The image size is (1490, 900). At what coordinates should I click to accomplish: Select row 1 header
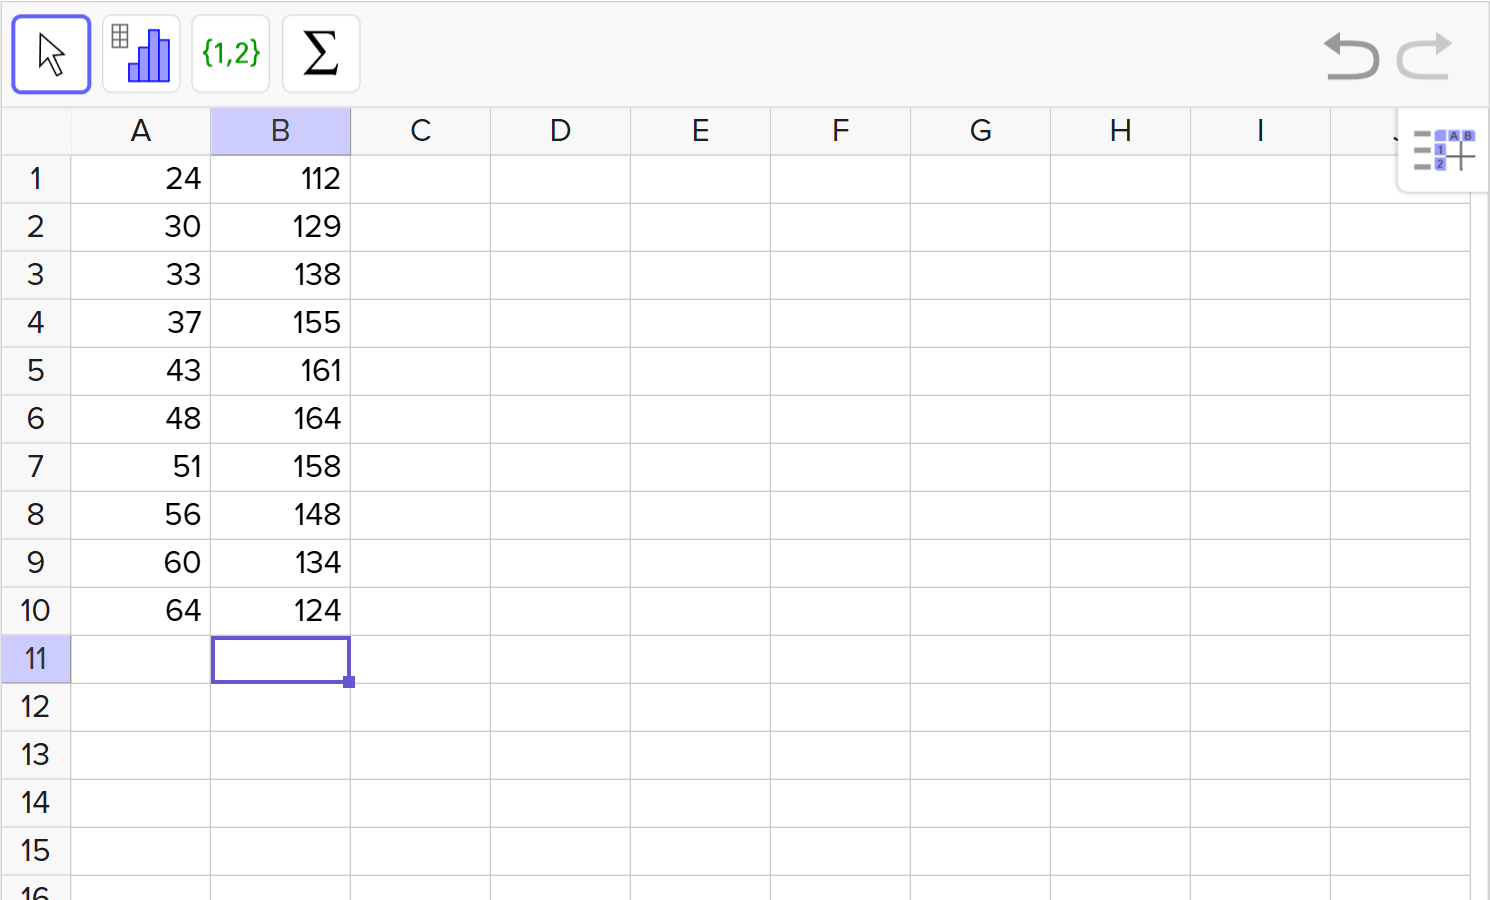point(36,179)
